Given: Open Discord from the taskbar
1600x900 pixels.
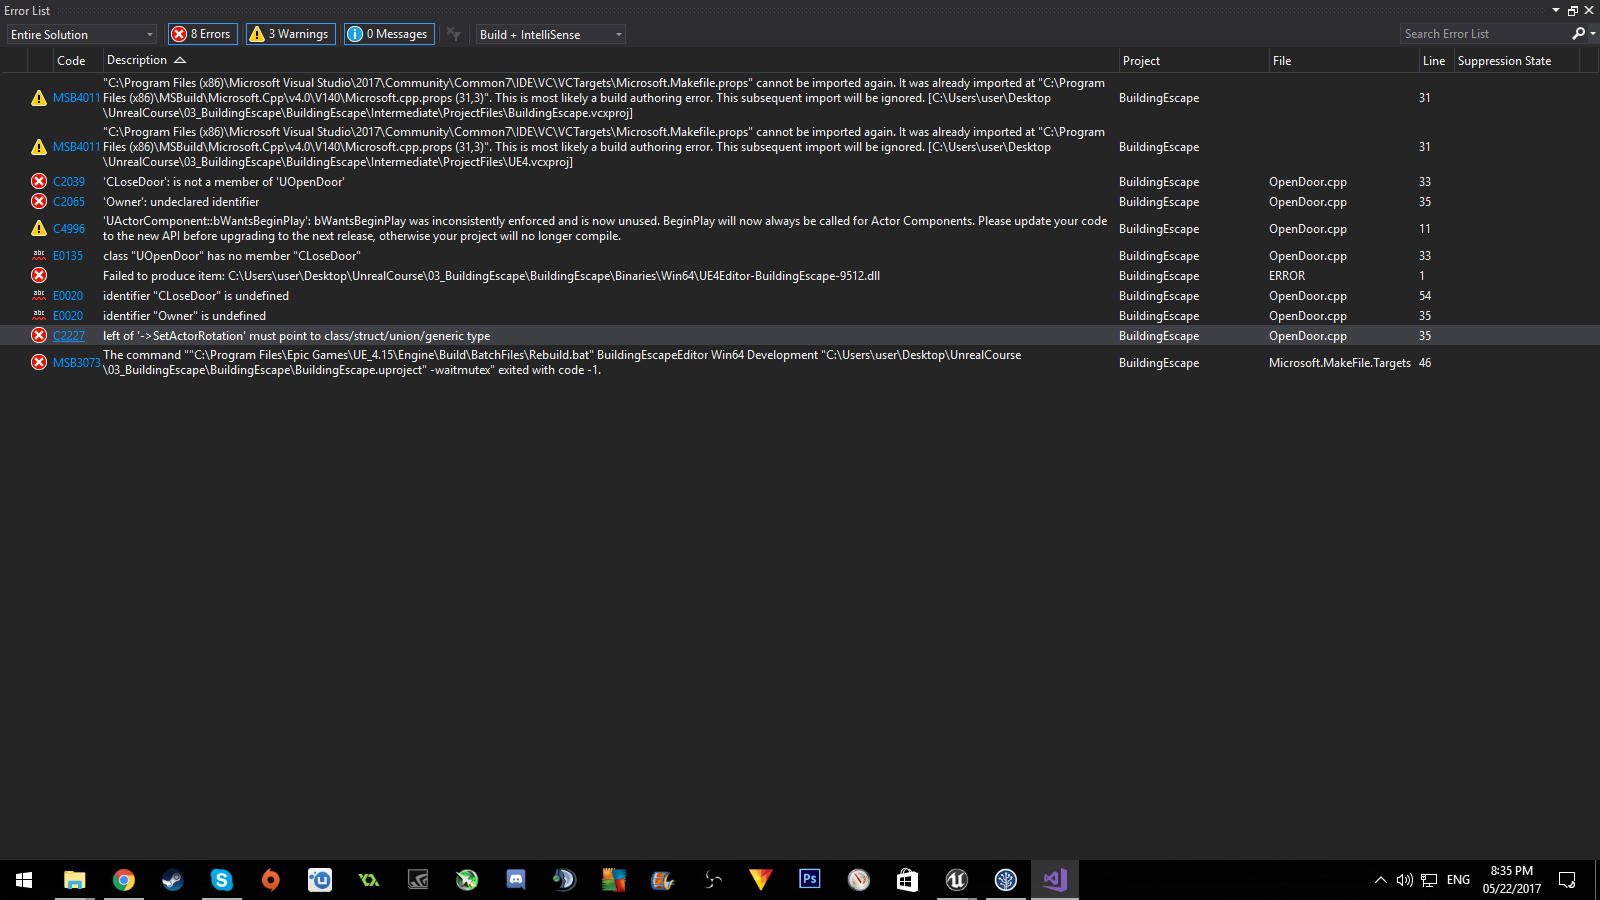Looking at the screenshot, I should pyautogui.click(x=515, y=880).
